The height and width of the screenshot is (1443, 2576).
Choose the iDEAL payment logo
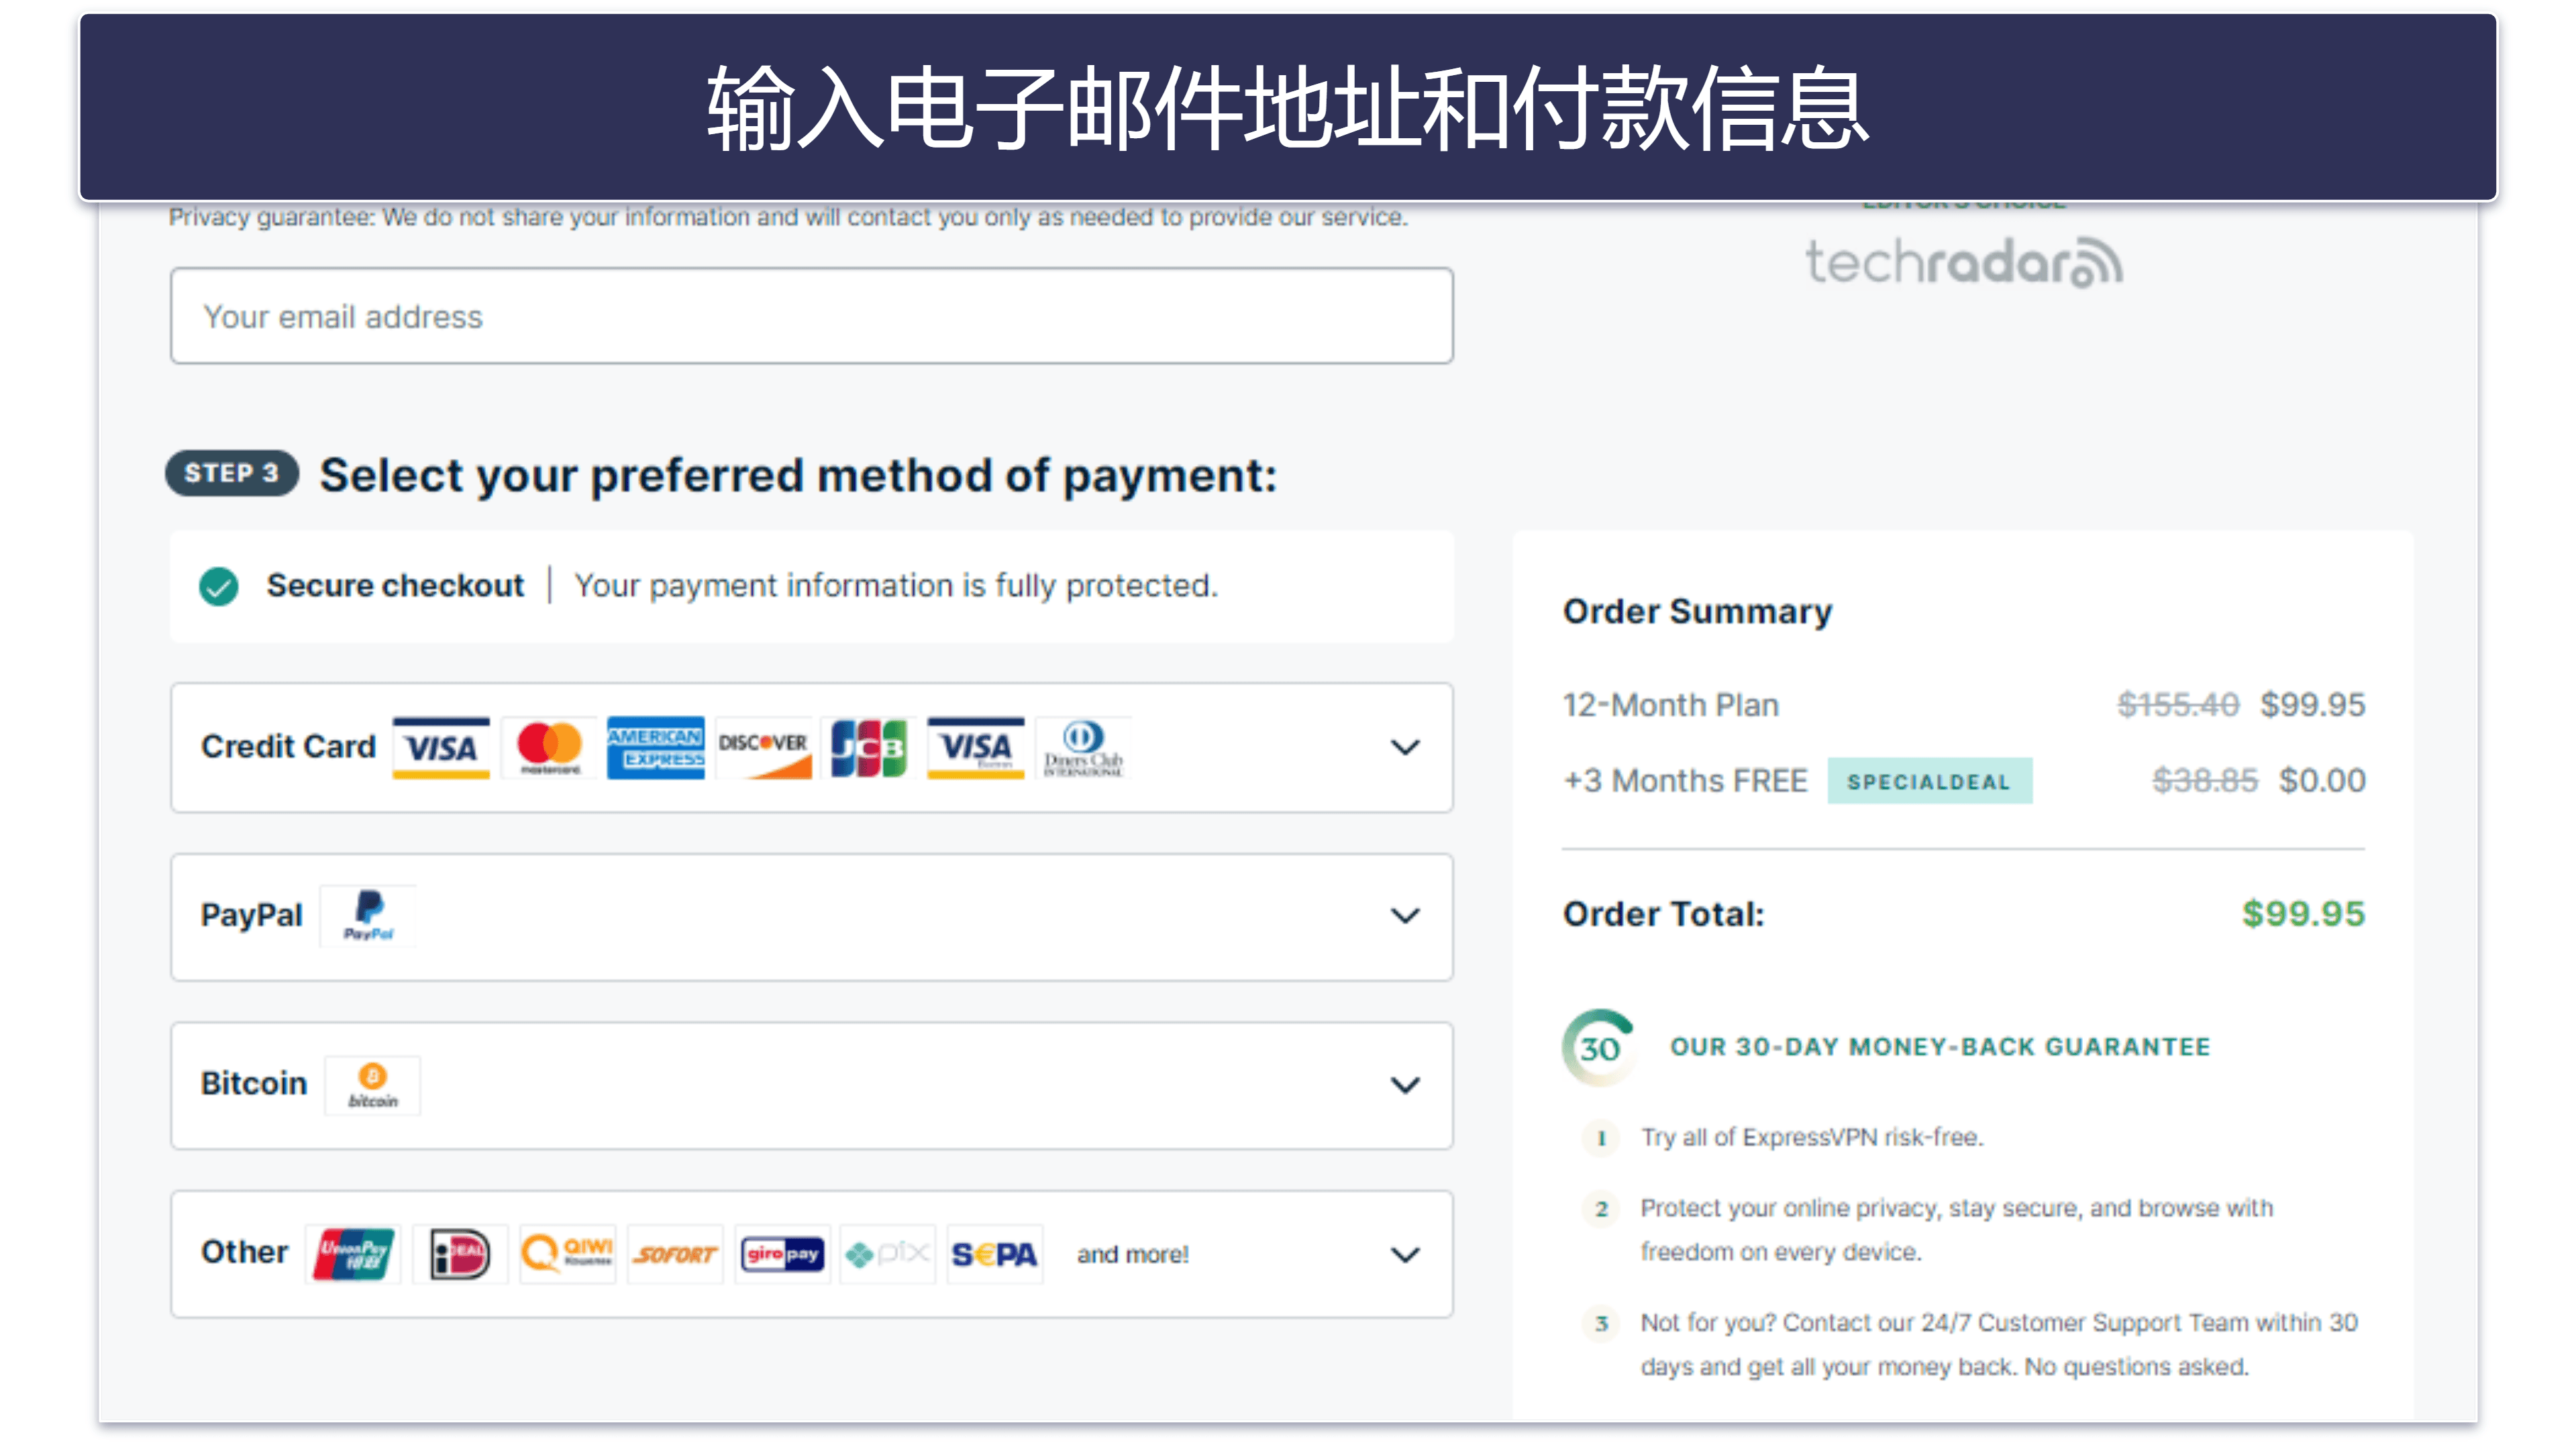pos(460,1254)
